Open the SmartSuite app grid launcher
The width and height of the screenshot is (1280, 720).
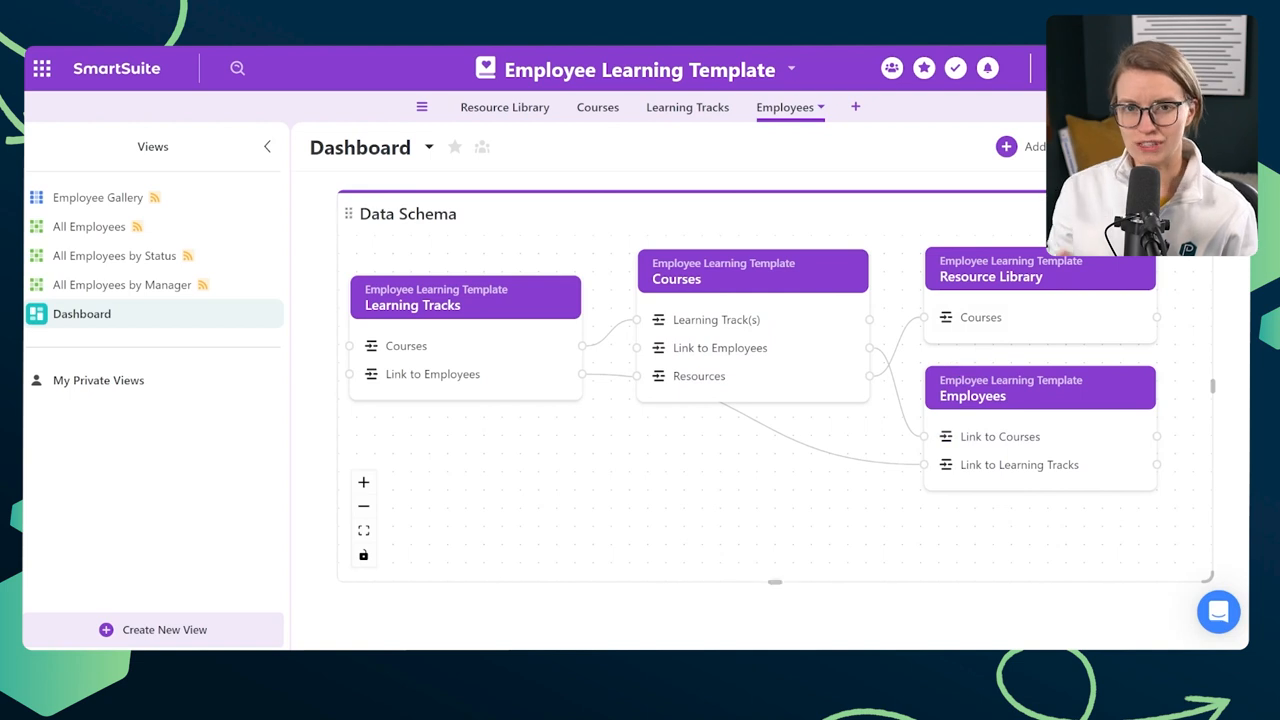point(42,68)
